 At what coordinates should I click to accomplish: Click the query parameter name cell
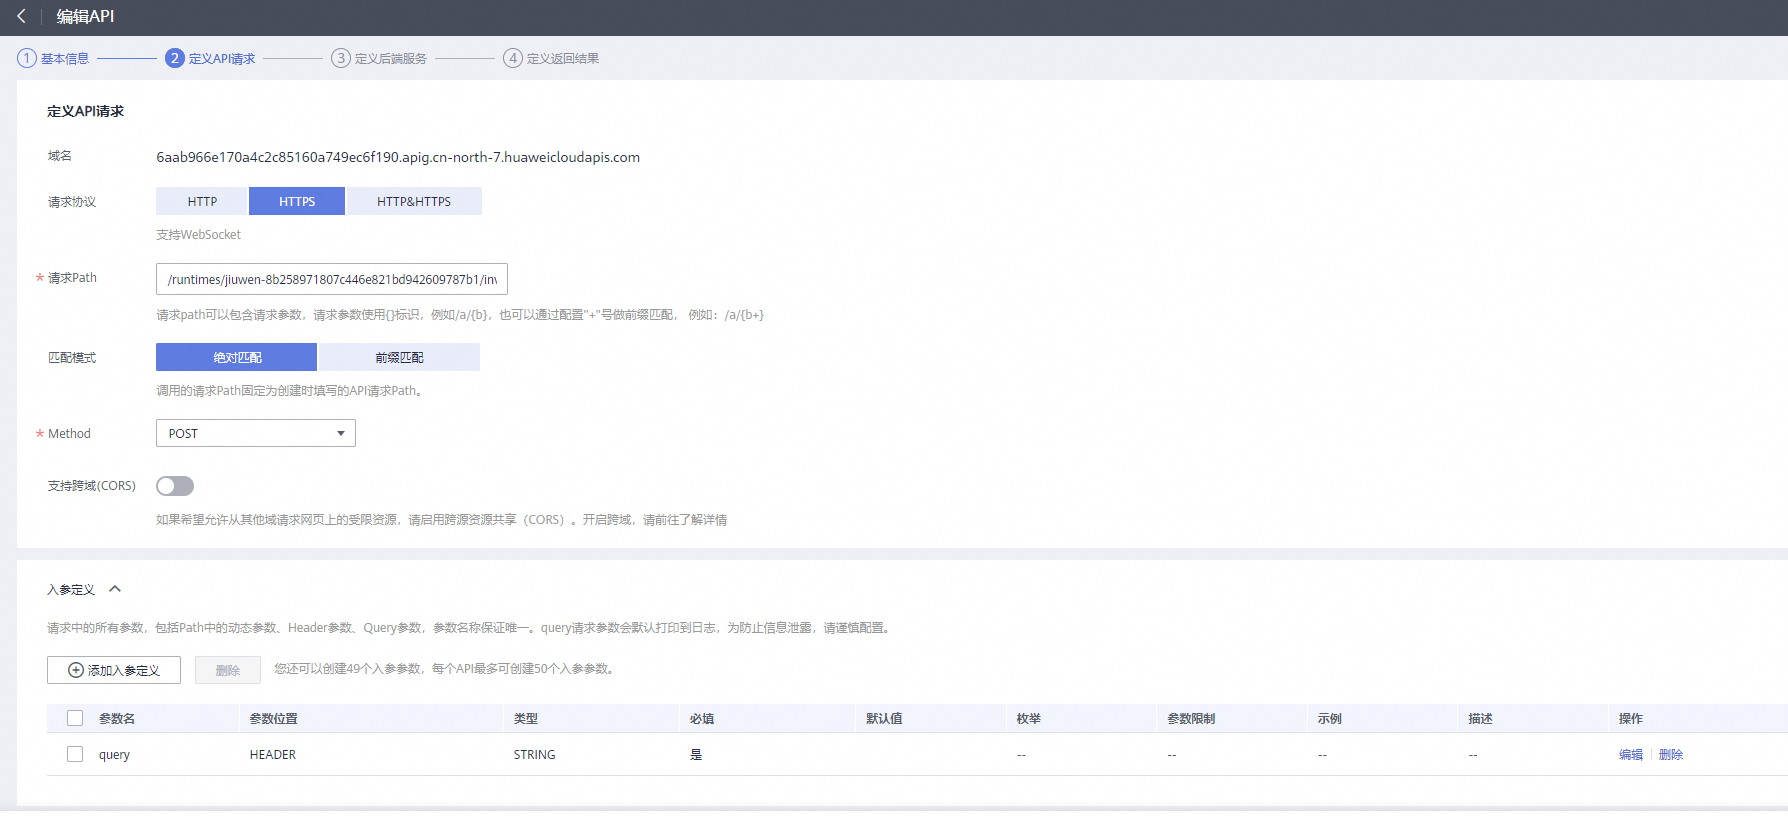(x=114, y=755)
